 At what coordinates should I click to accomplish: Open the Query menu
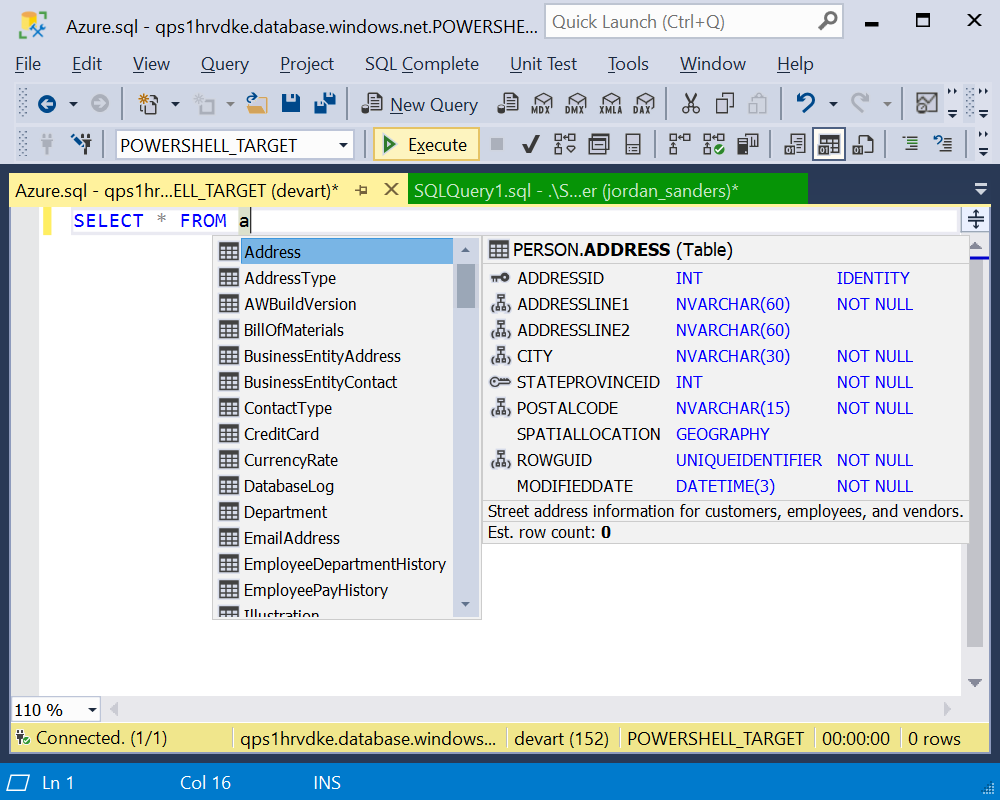(224, 64)
